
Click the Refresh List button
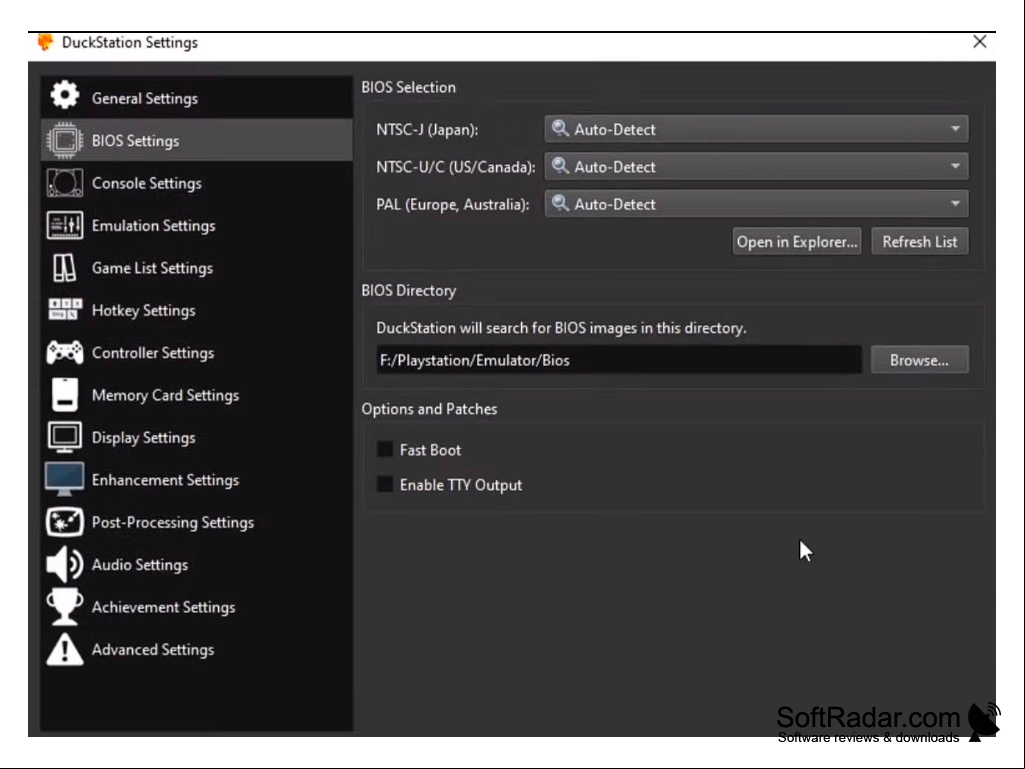pyautogui.click(x=920, y=241)
